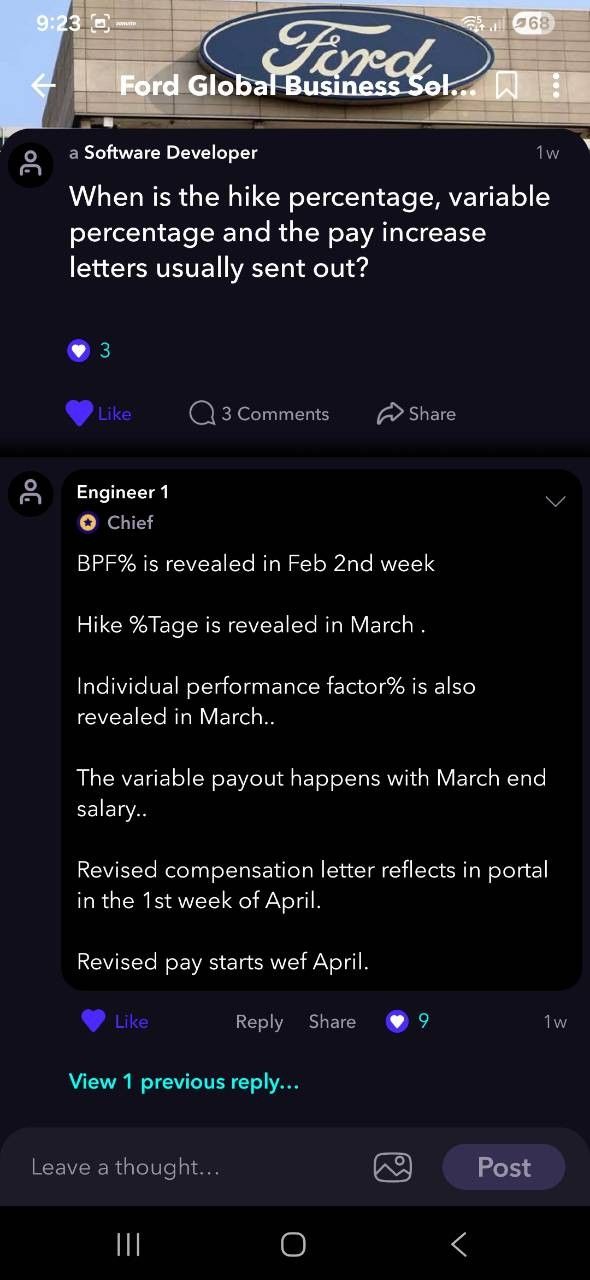Screen dimensions: 590x1280
Task: Open Android recent apps button
Action: pos(128,1244)
